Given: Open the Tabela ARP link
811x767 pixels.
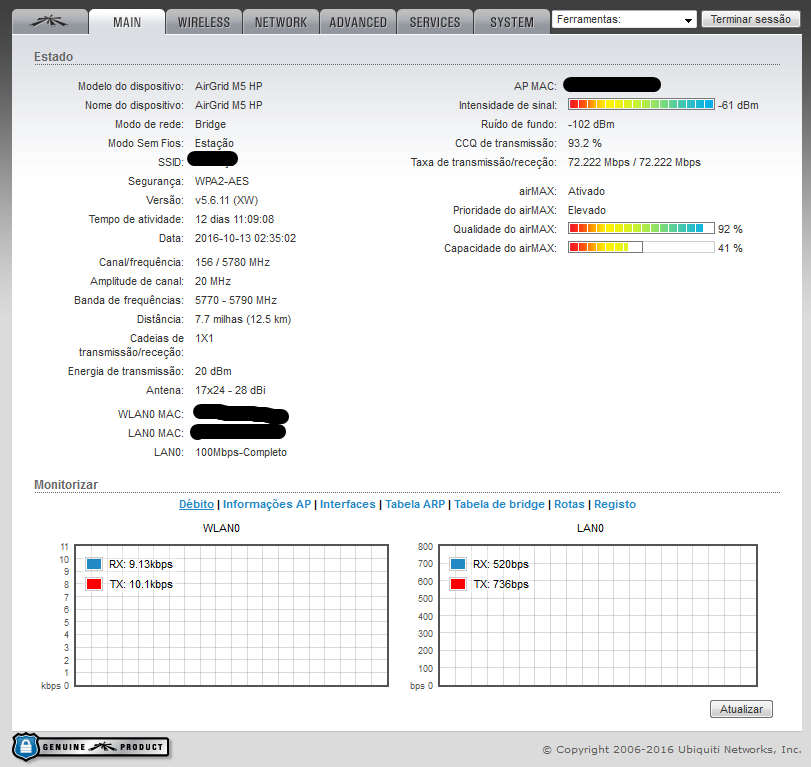Looking at the screenshot, I should [415, 504].
